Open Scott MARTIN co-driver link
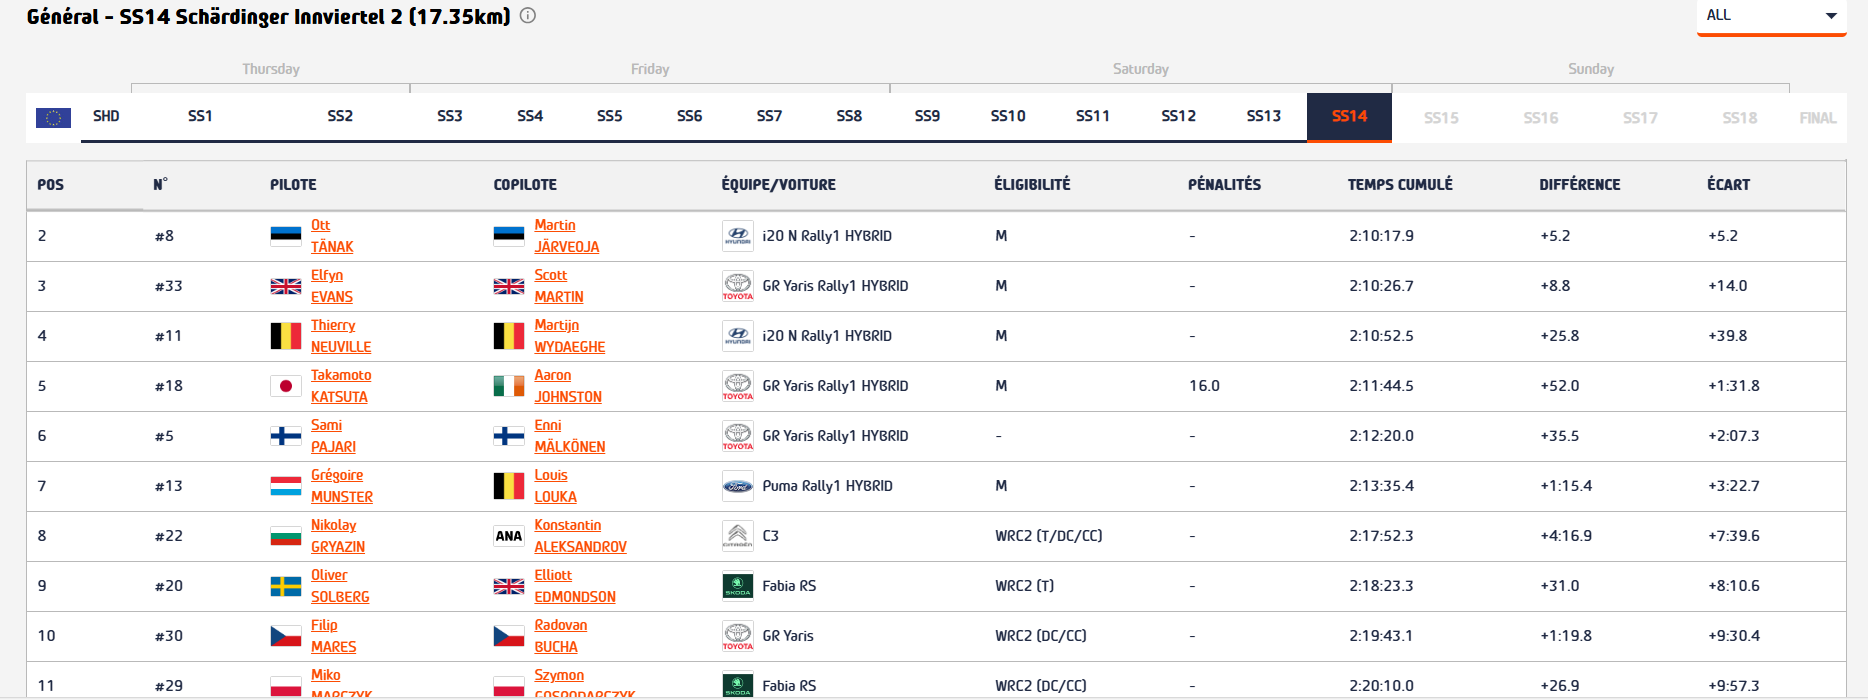1868x700 pixels. tap(559, 286)
